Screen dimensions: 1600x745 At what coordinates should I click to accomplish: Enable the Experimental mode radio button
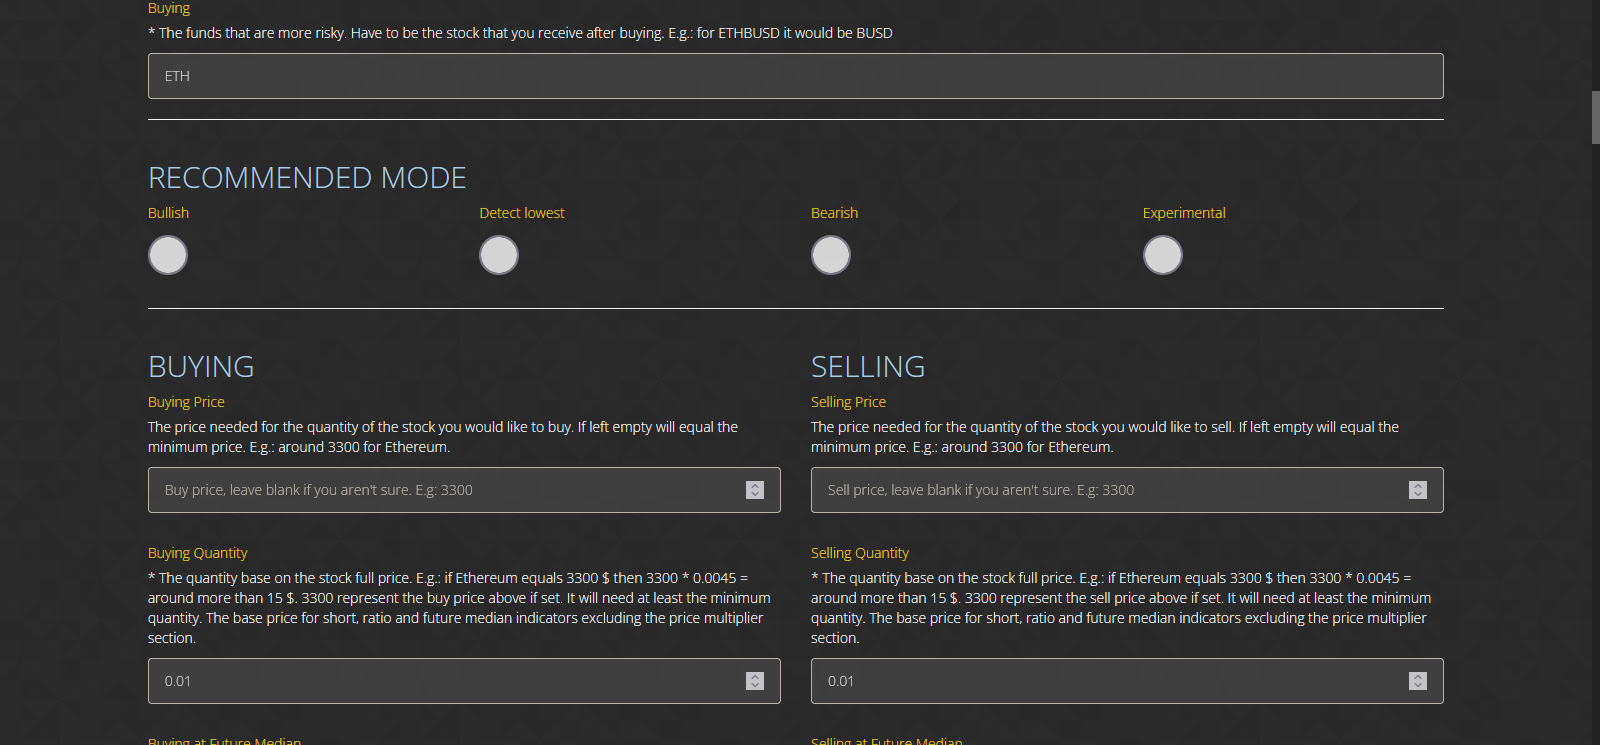pyautogui.click(x=1163, y=255)
